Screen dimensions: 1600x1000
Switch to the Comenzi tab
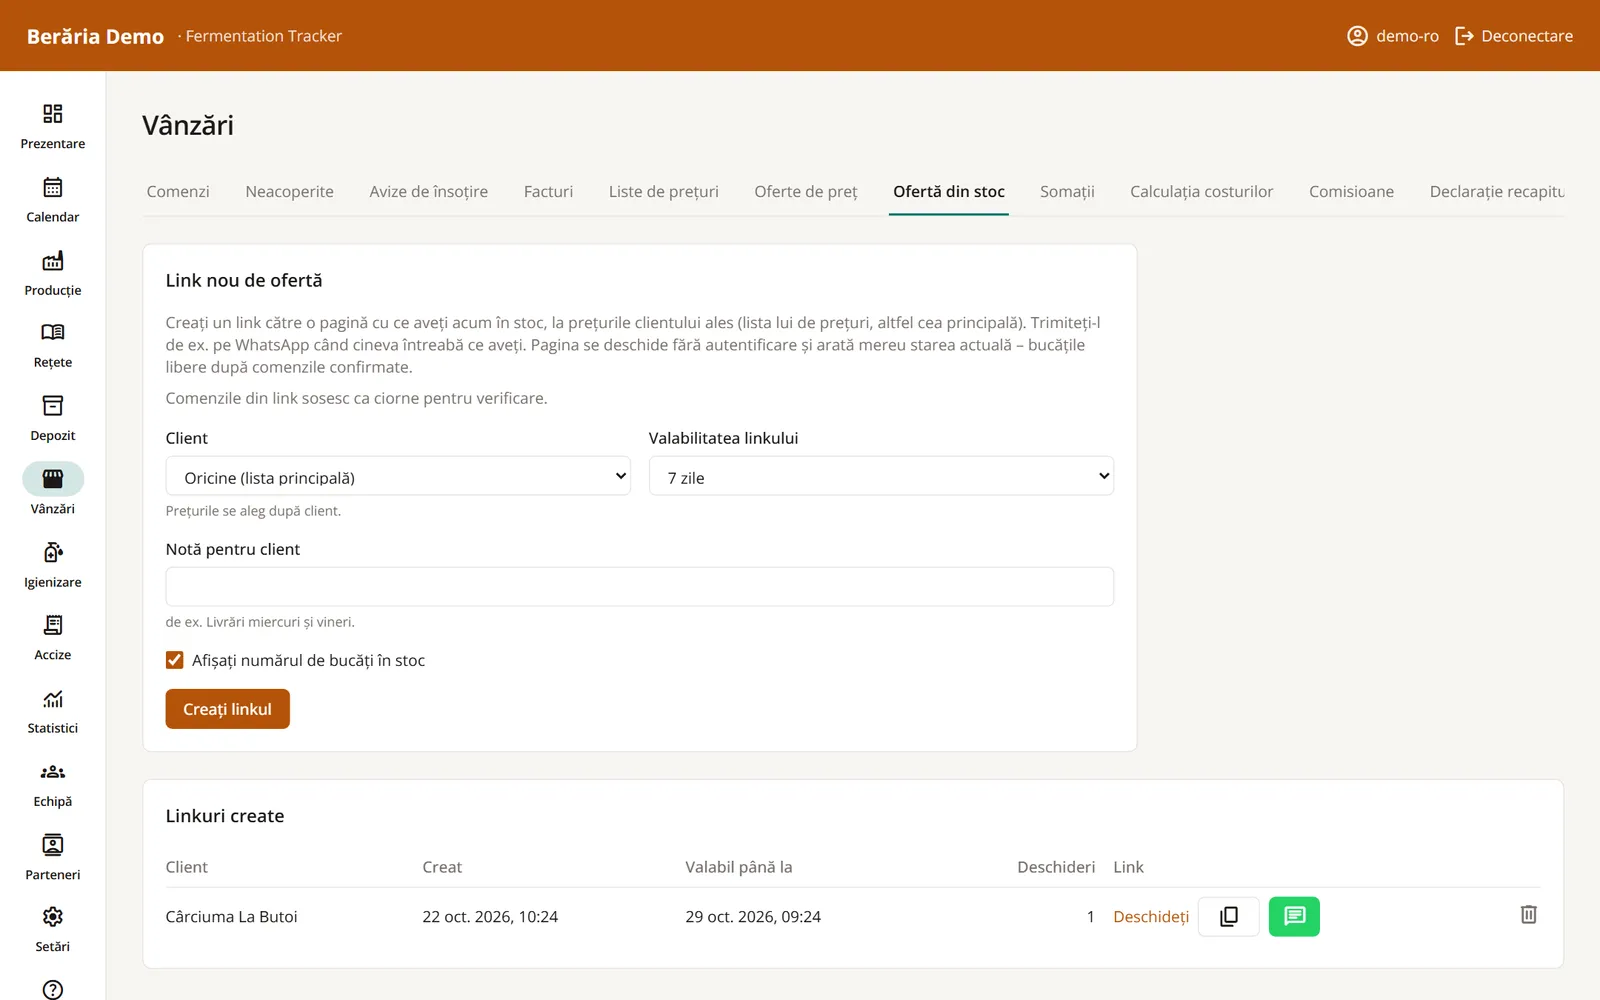(x=178, y=191)
